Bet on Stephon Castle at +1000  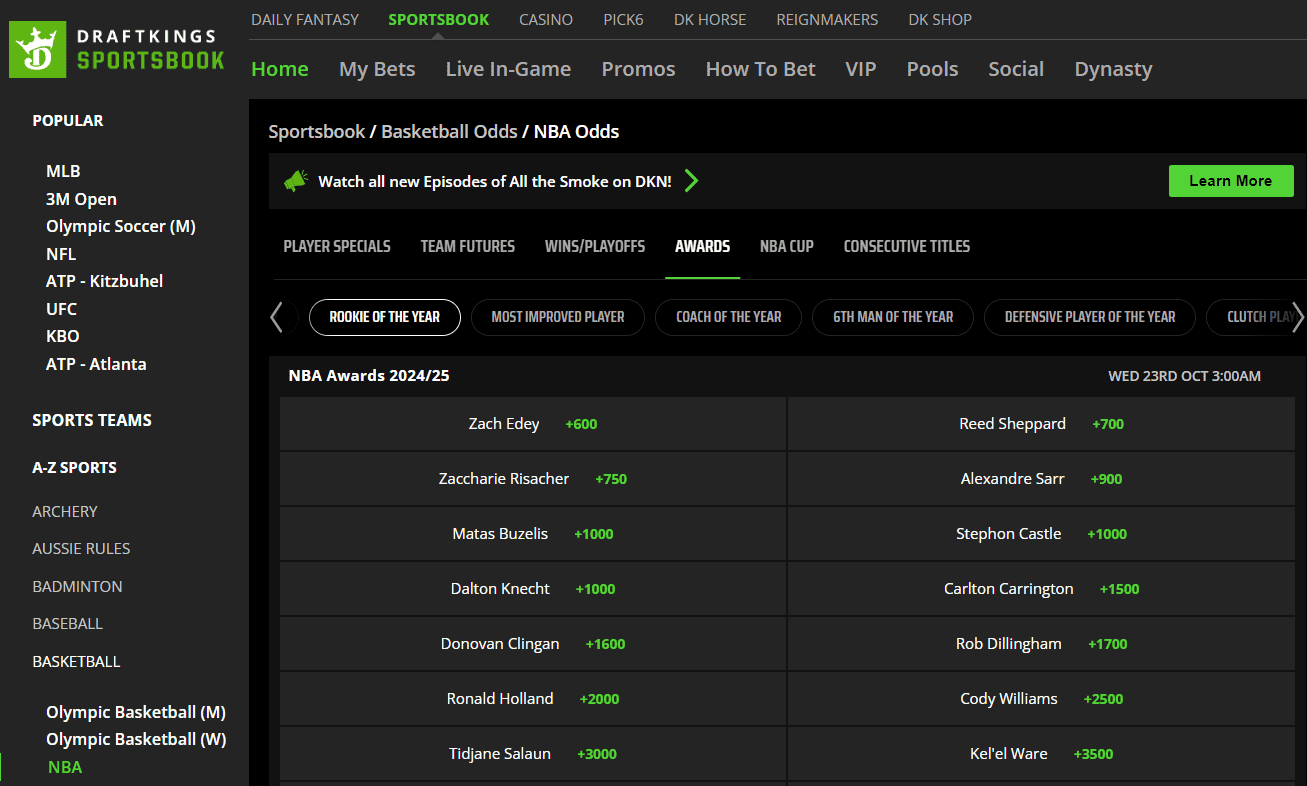click(x=1041, y=534)
